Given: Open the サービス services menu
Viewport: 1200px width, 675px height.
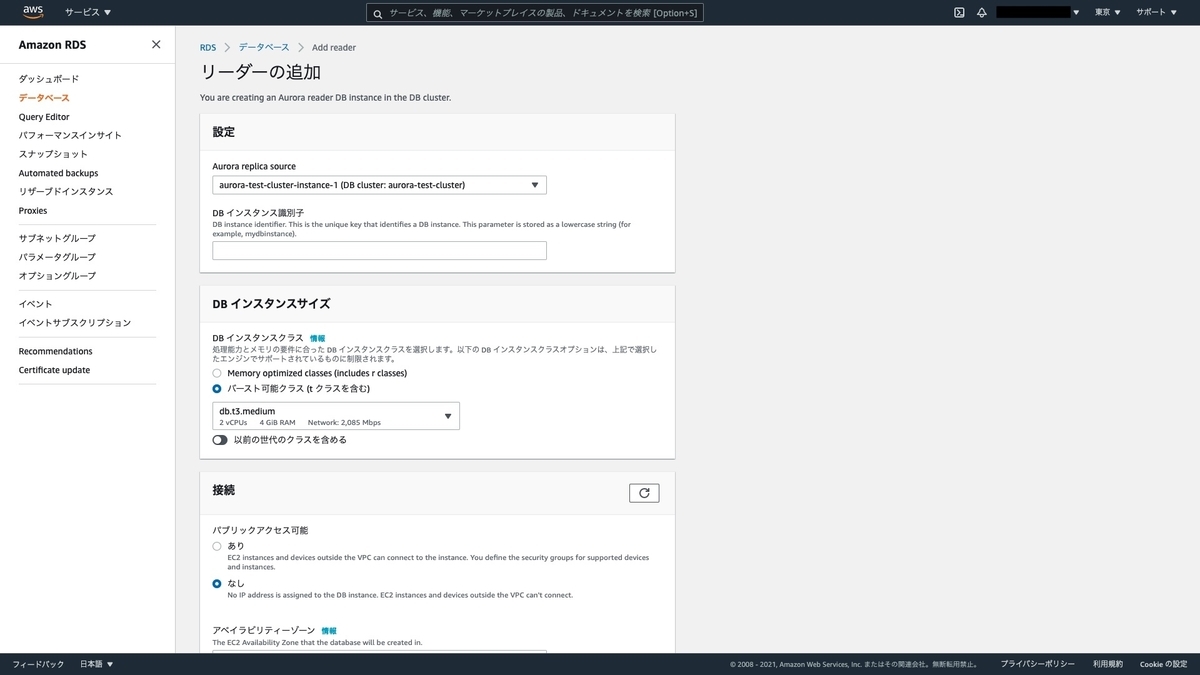Looking at the screenshot, I should click(88, 12).
